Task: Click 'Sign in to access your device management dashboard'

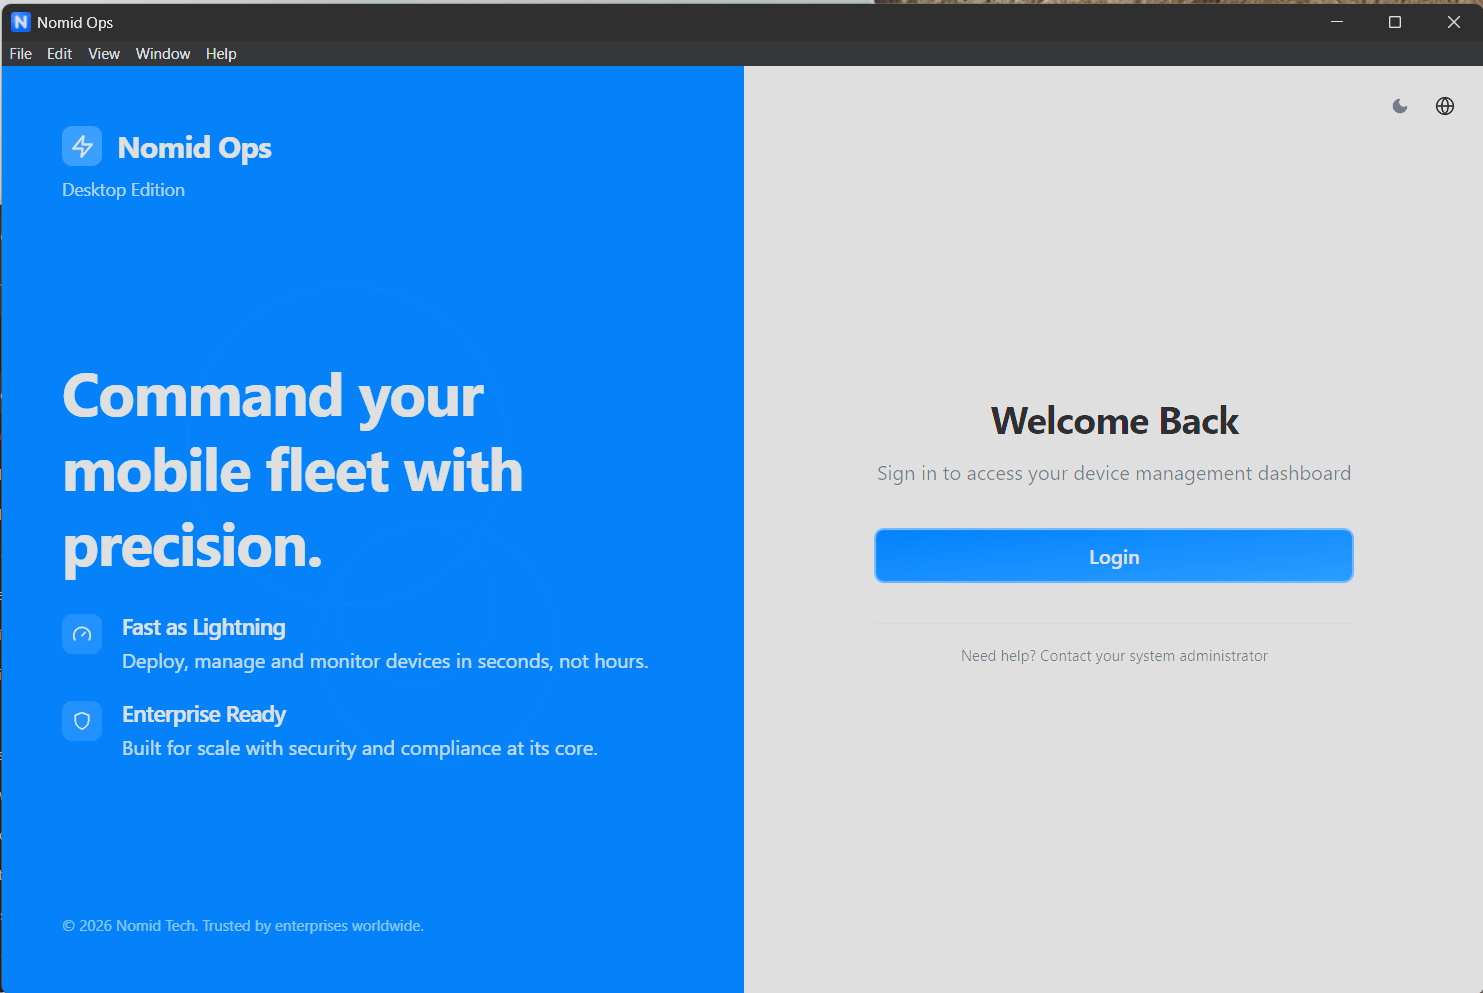Action: pyautogui.click(x=1114, y=473)
